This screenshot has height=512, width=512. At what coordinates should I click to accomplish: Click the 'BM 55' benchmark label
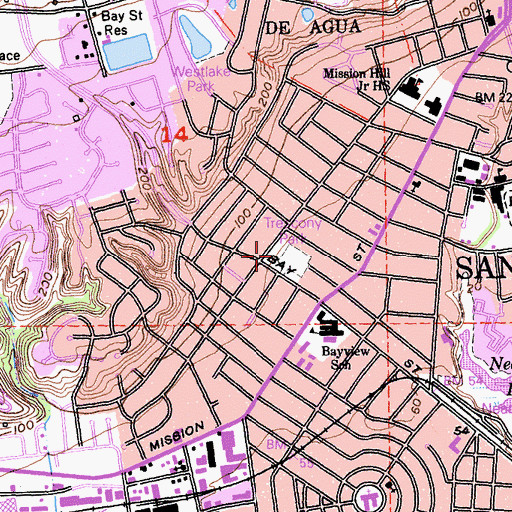pyautogui.click(x=291, y=453)
